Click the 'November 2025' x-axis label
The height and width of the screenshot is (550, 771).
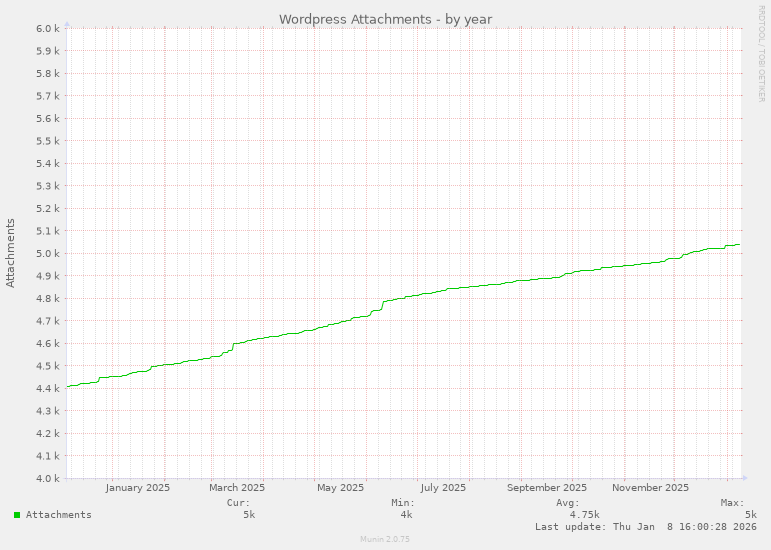650,488
